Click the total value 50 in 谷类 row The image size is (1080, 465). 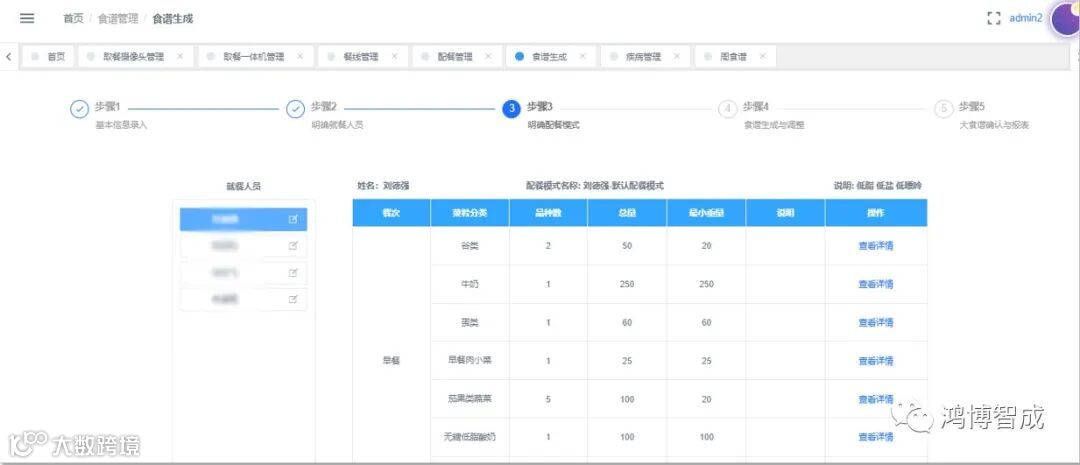pyautogui.click(x=627, y=246)
